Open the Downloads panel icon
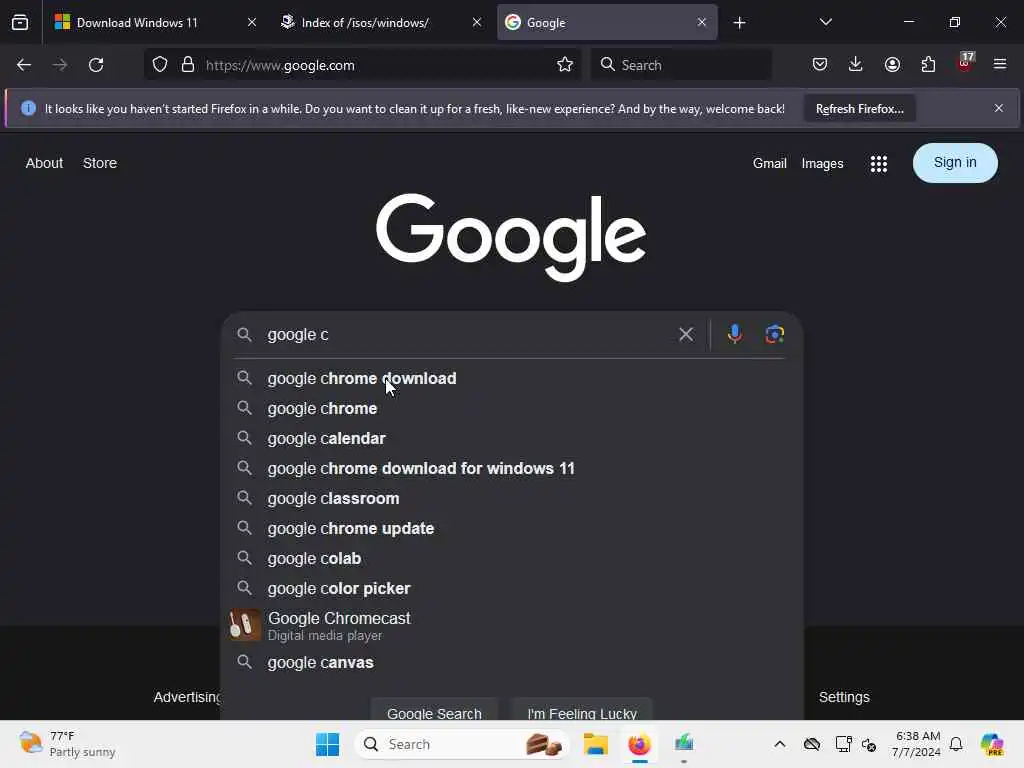1024x768 pixels. point(856,65)
